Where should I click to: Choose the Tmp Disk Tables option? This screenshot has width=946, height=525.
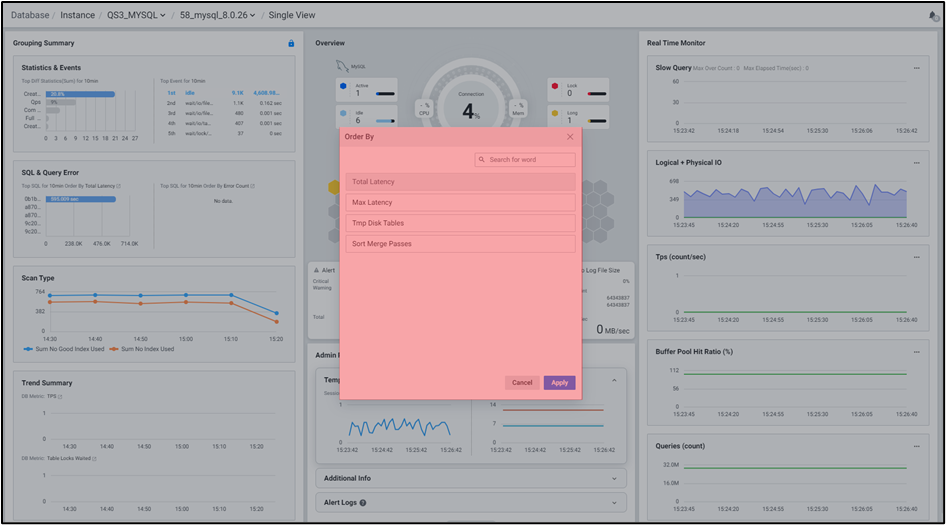[x=460, y=223]
